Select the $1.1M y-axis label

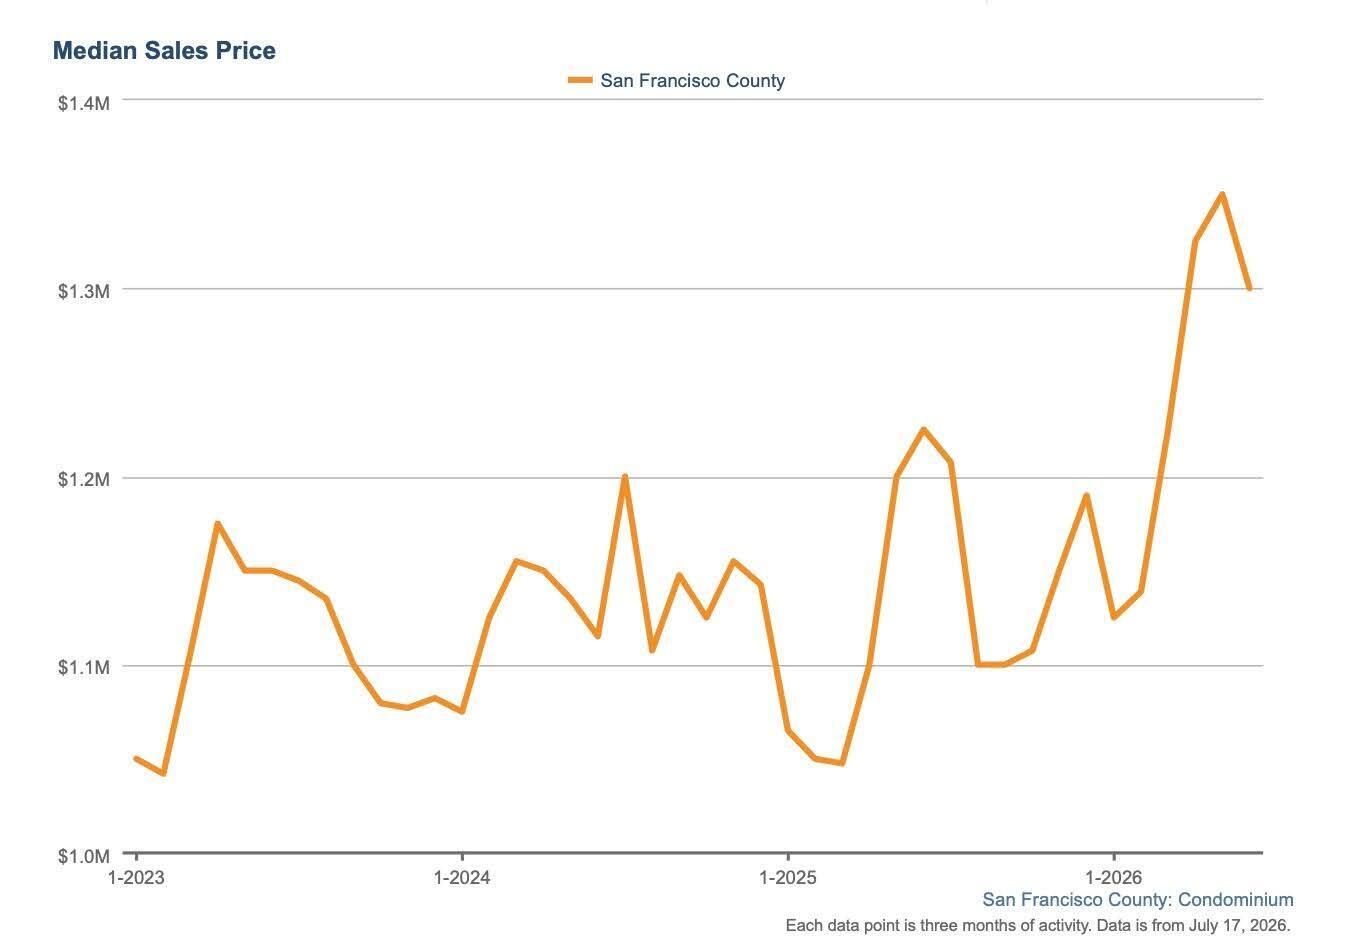83,667
